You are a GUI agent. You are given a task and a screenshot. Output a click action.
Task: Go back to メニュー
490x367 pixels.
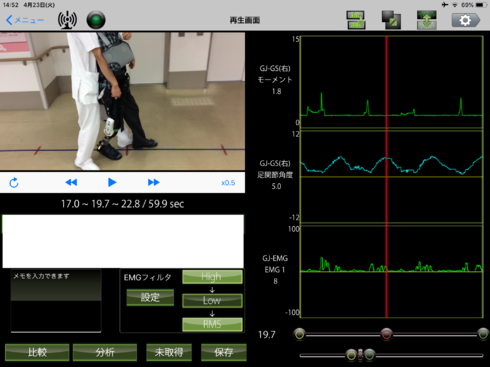point(25,20)
